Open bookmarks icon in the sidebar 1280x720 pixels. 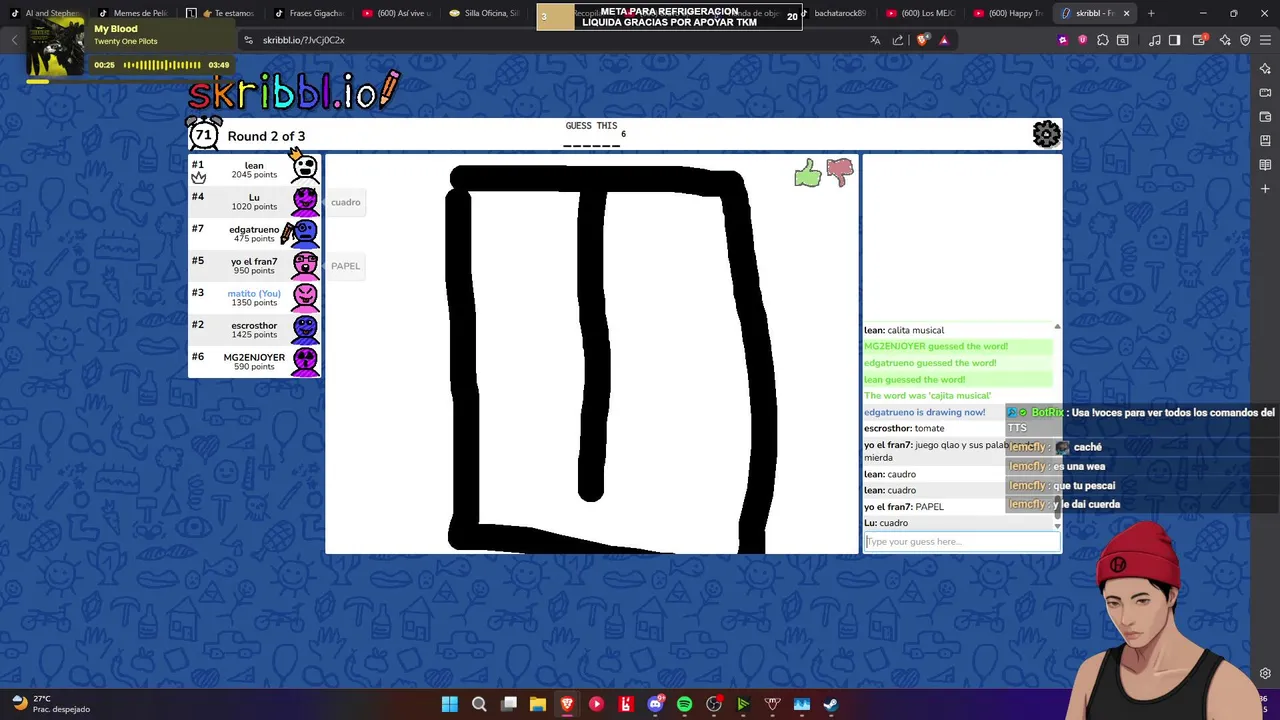1265,141
